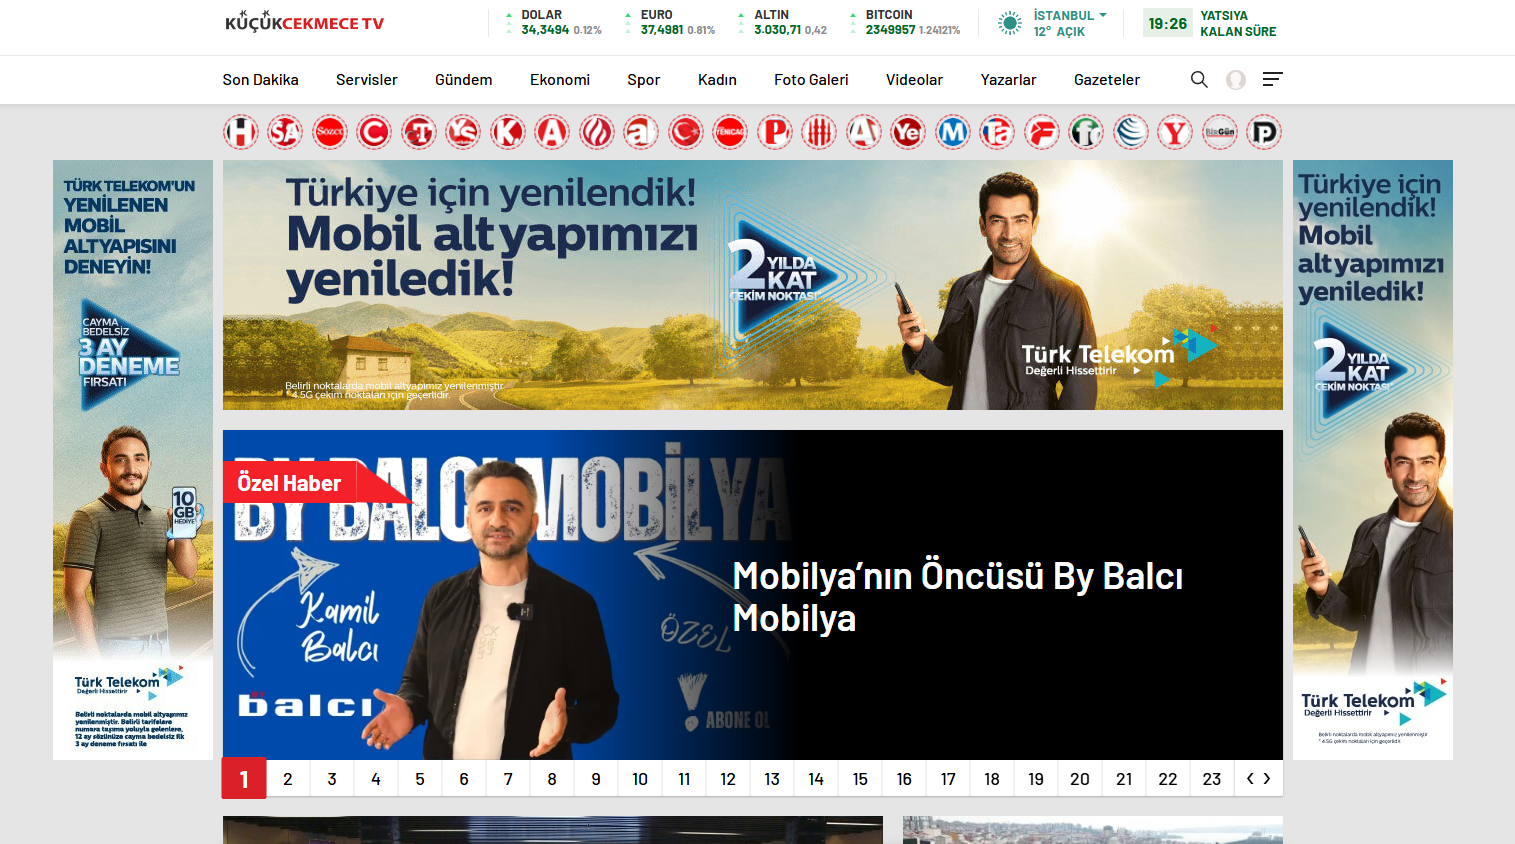Open the 'Ye' newspaper icon
1515x844 pixels.
point(908,132)
